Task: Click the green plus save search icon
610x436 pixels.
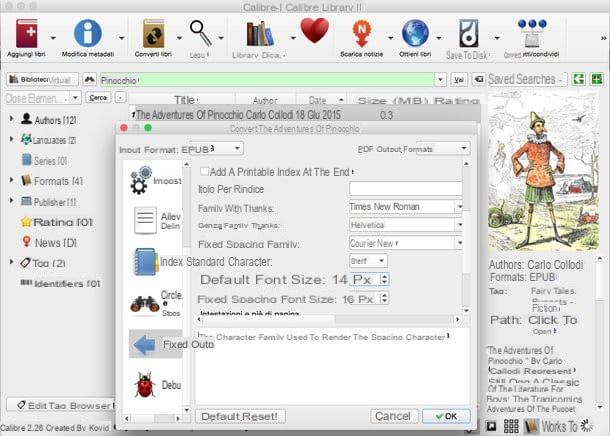Action: click(597, 79)
